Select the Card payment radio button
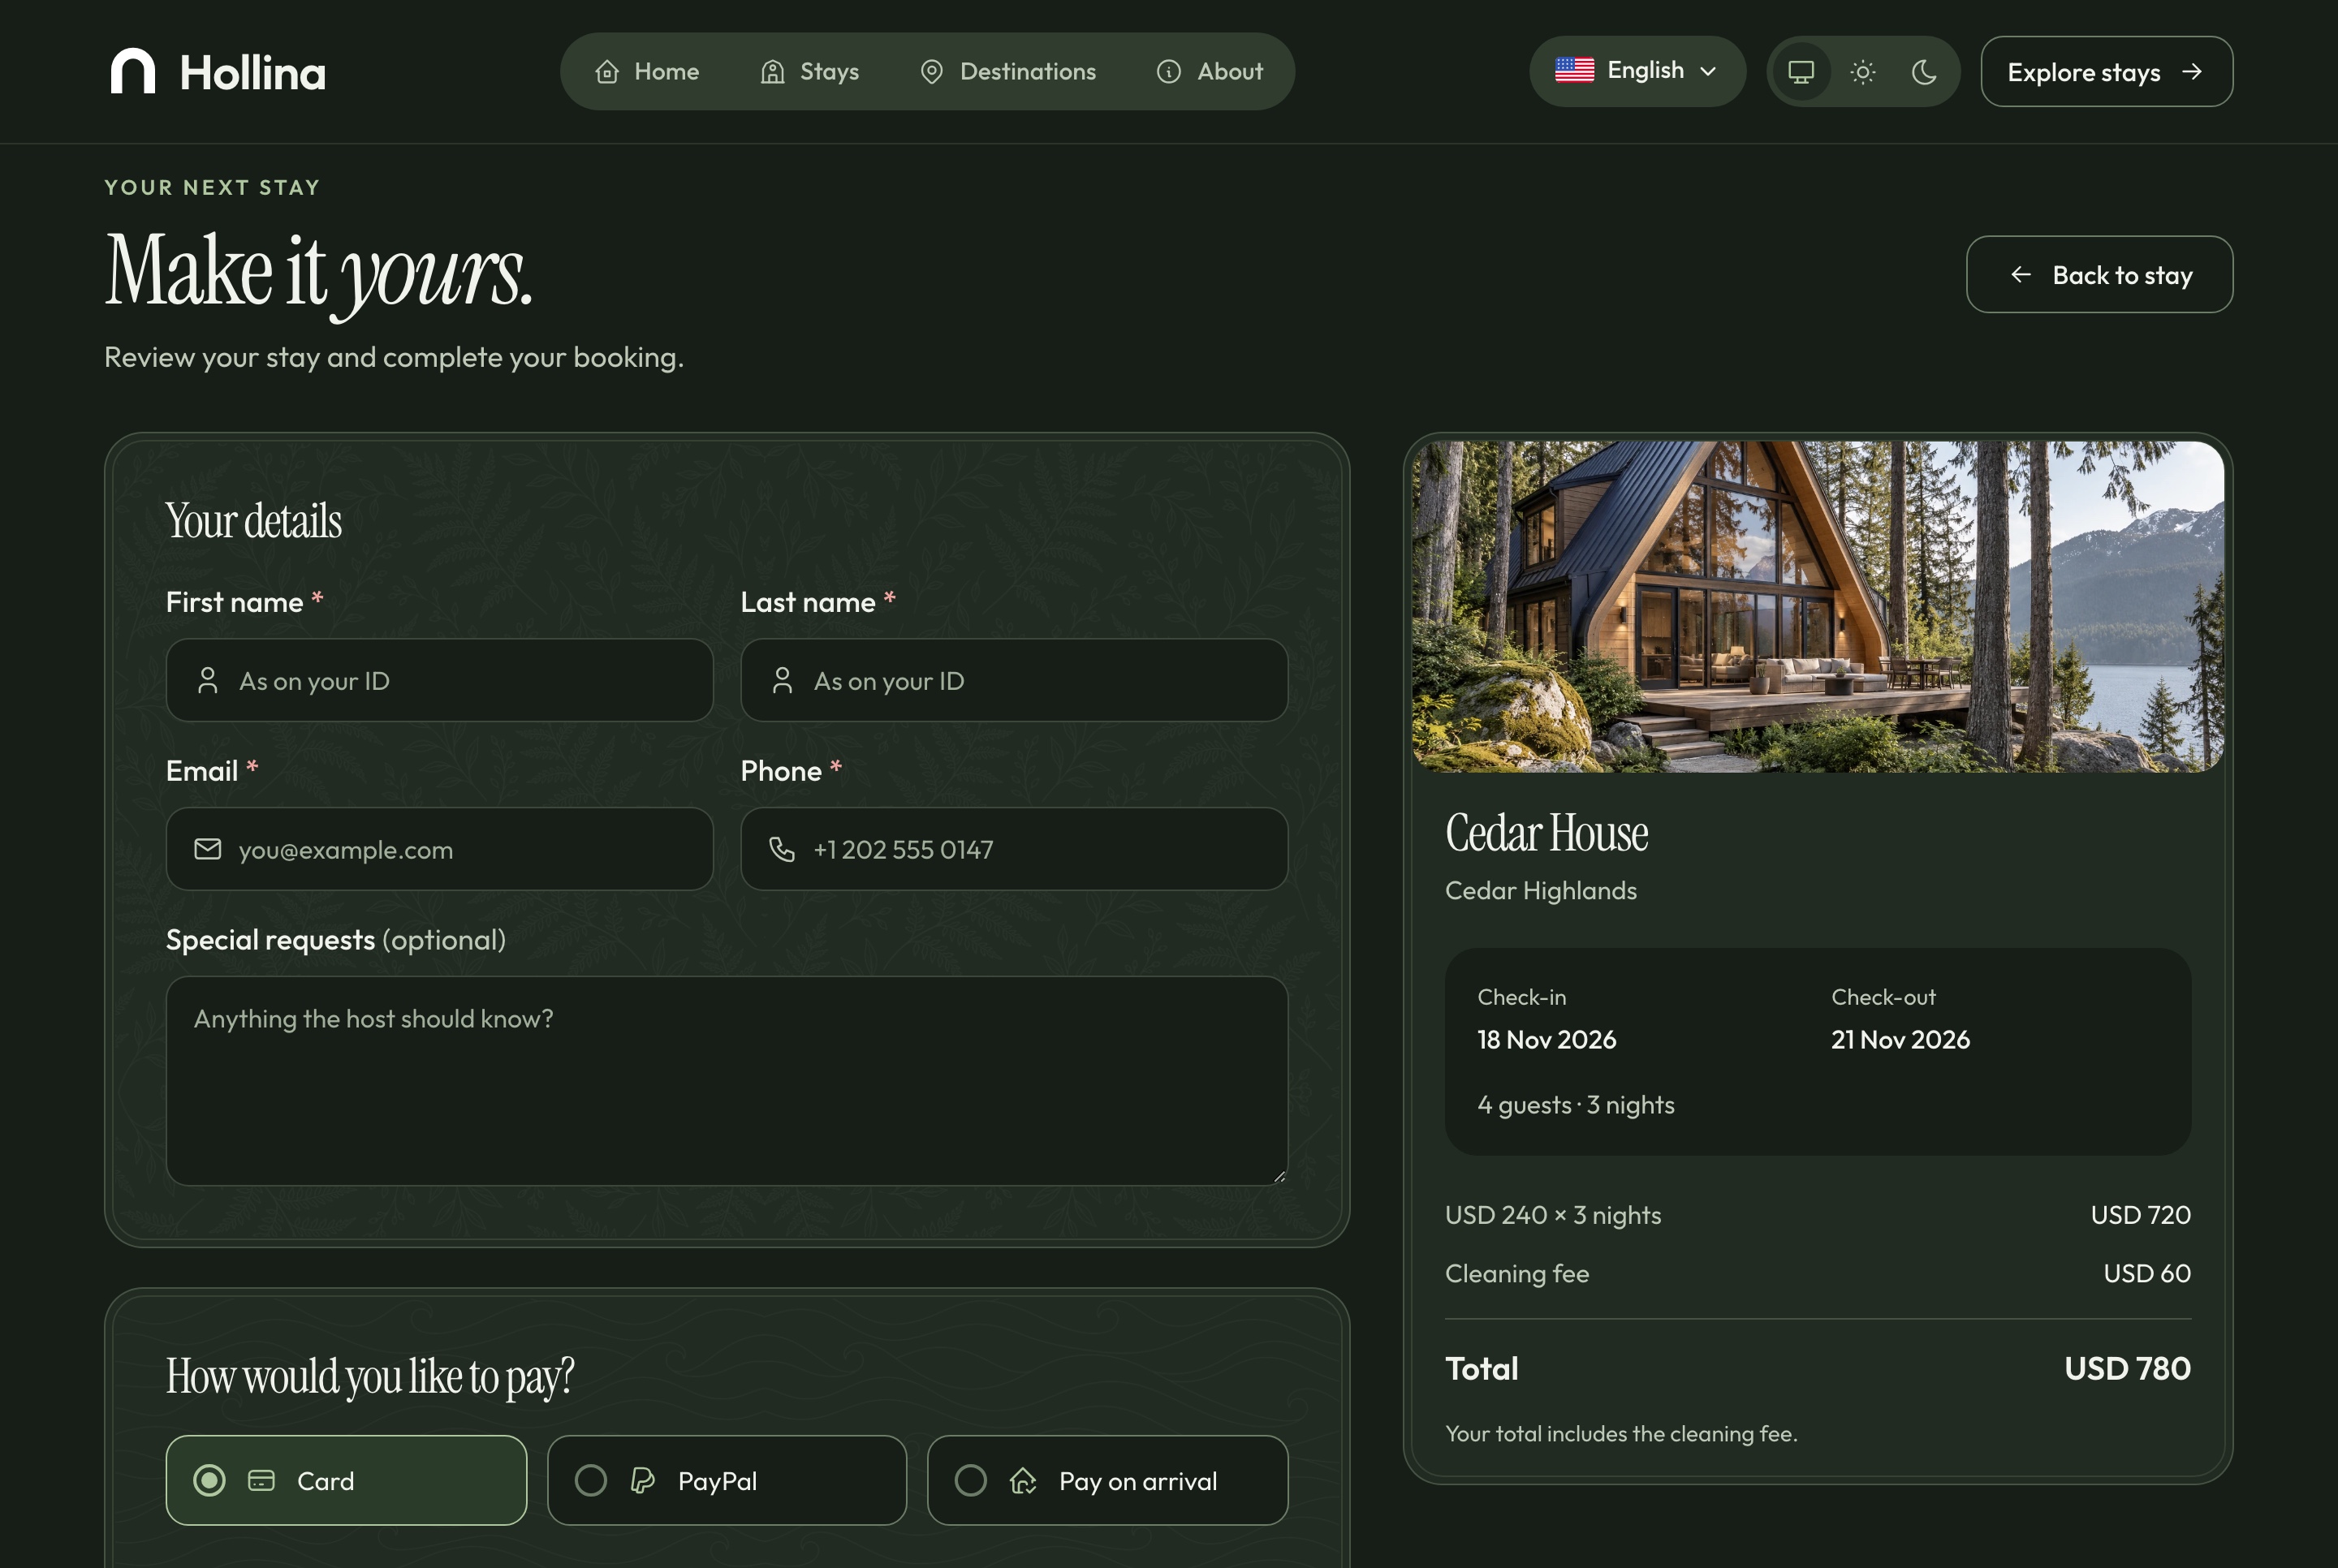Screen dimensions: 2338x1568 [x=209, y=1480]
